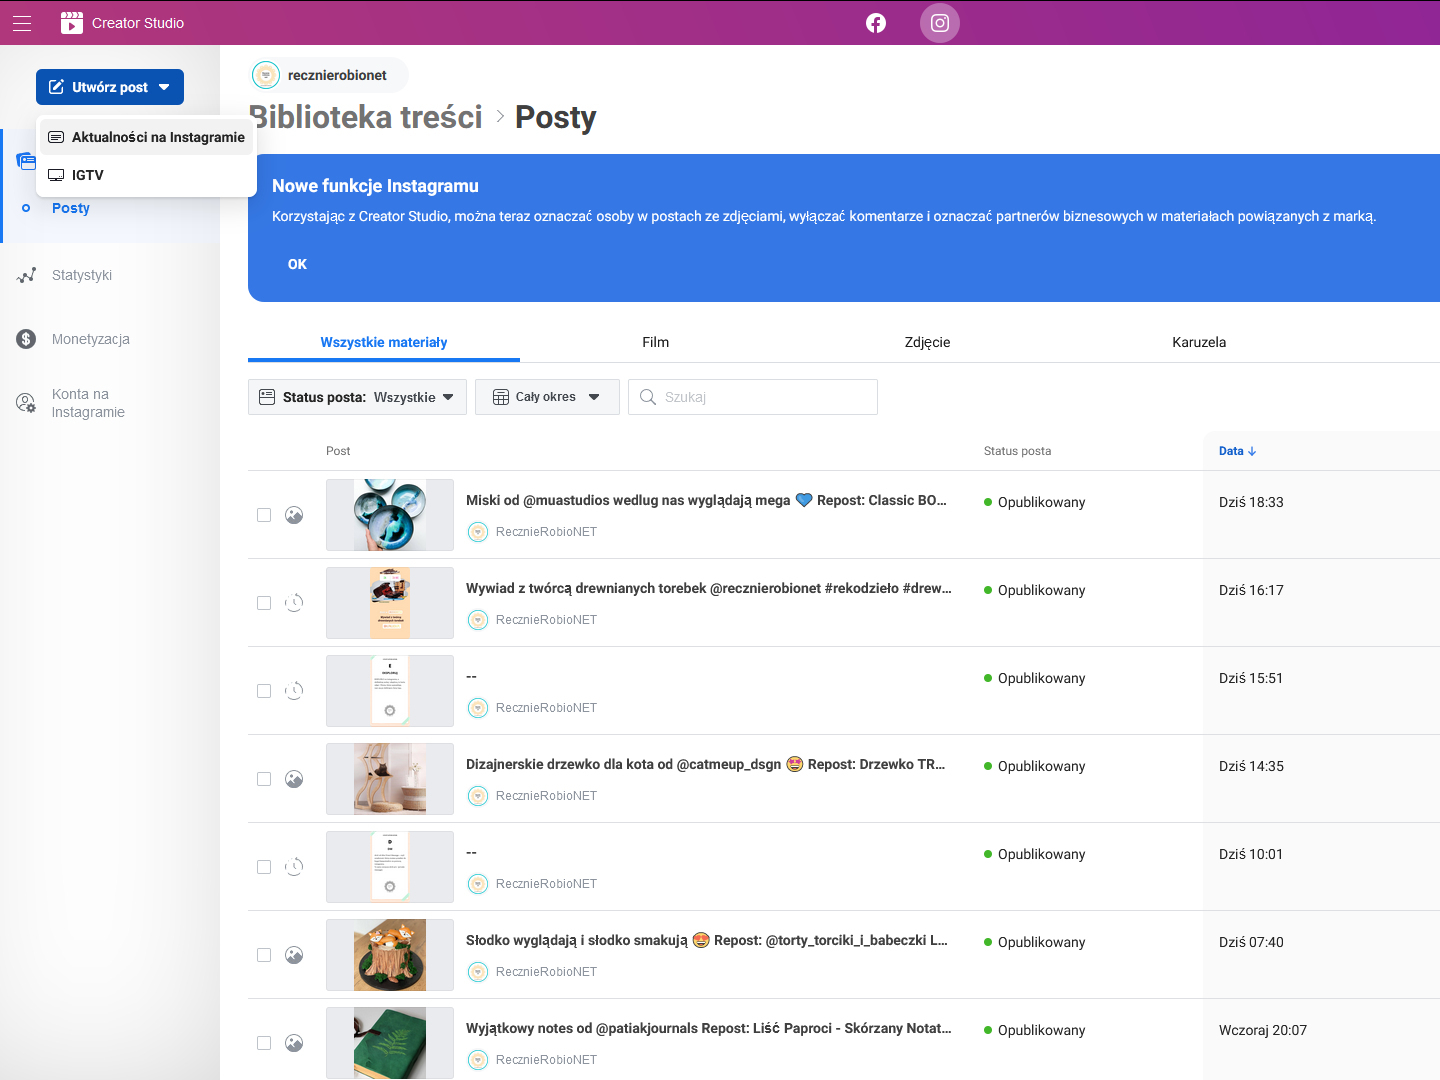This screenshot has height=1080, width=1440.
Task: Switch to the Film tab
Action: 656,342
